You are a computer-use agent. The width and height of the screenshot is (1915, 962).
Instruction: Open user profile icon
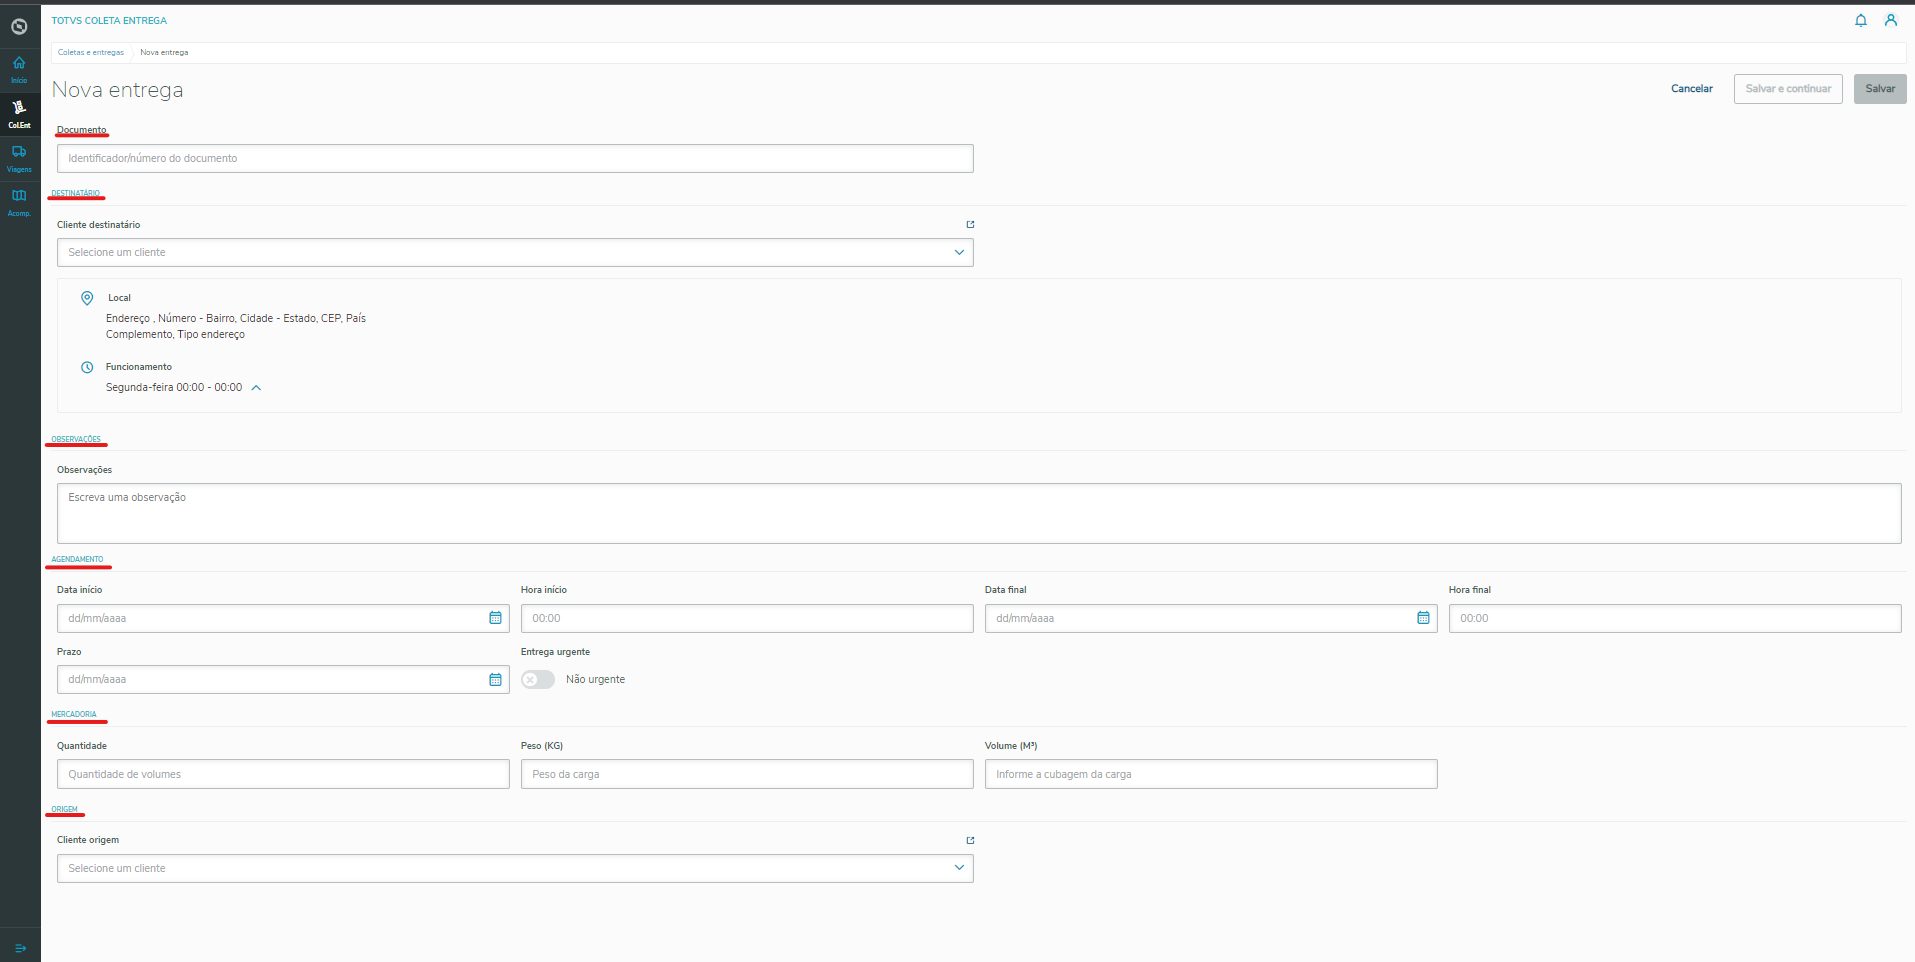1891,20
